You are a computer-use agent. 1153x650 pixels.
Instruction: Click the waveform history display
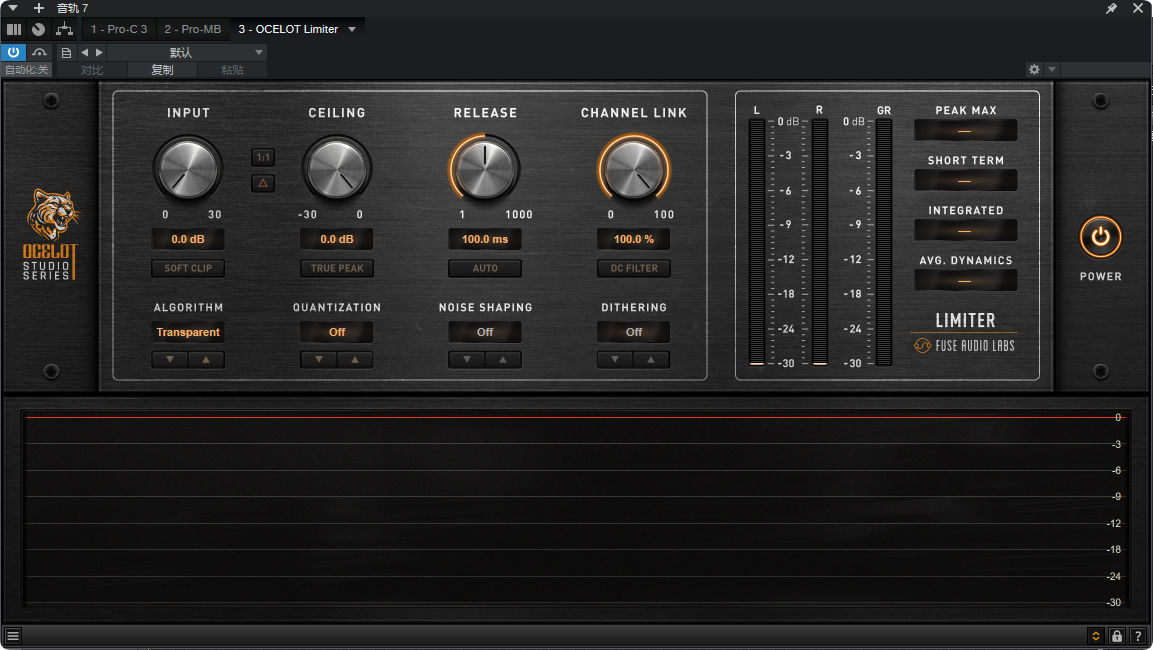click(x=574, y=509)
